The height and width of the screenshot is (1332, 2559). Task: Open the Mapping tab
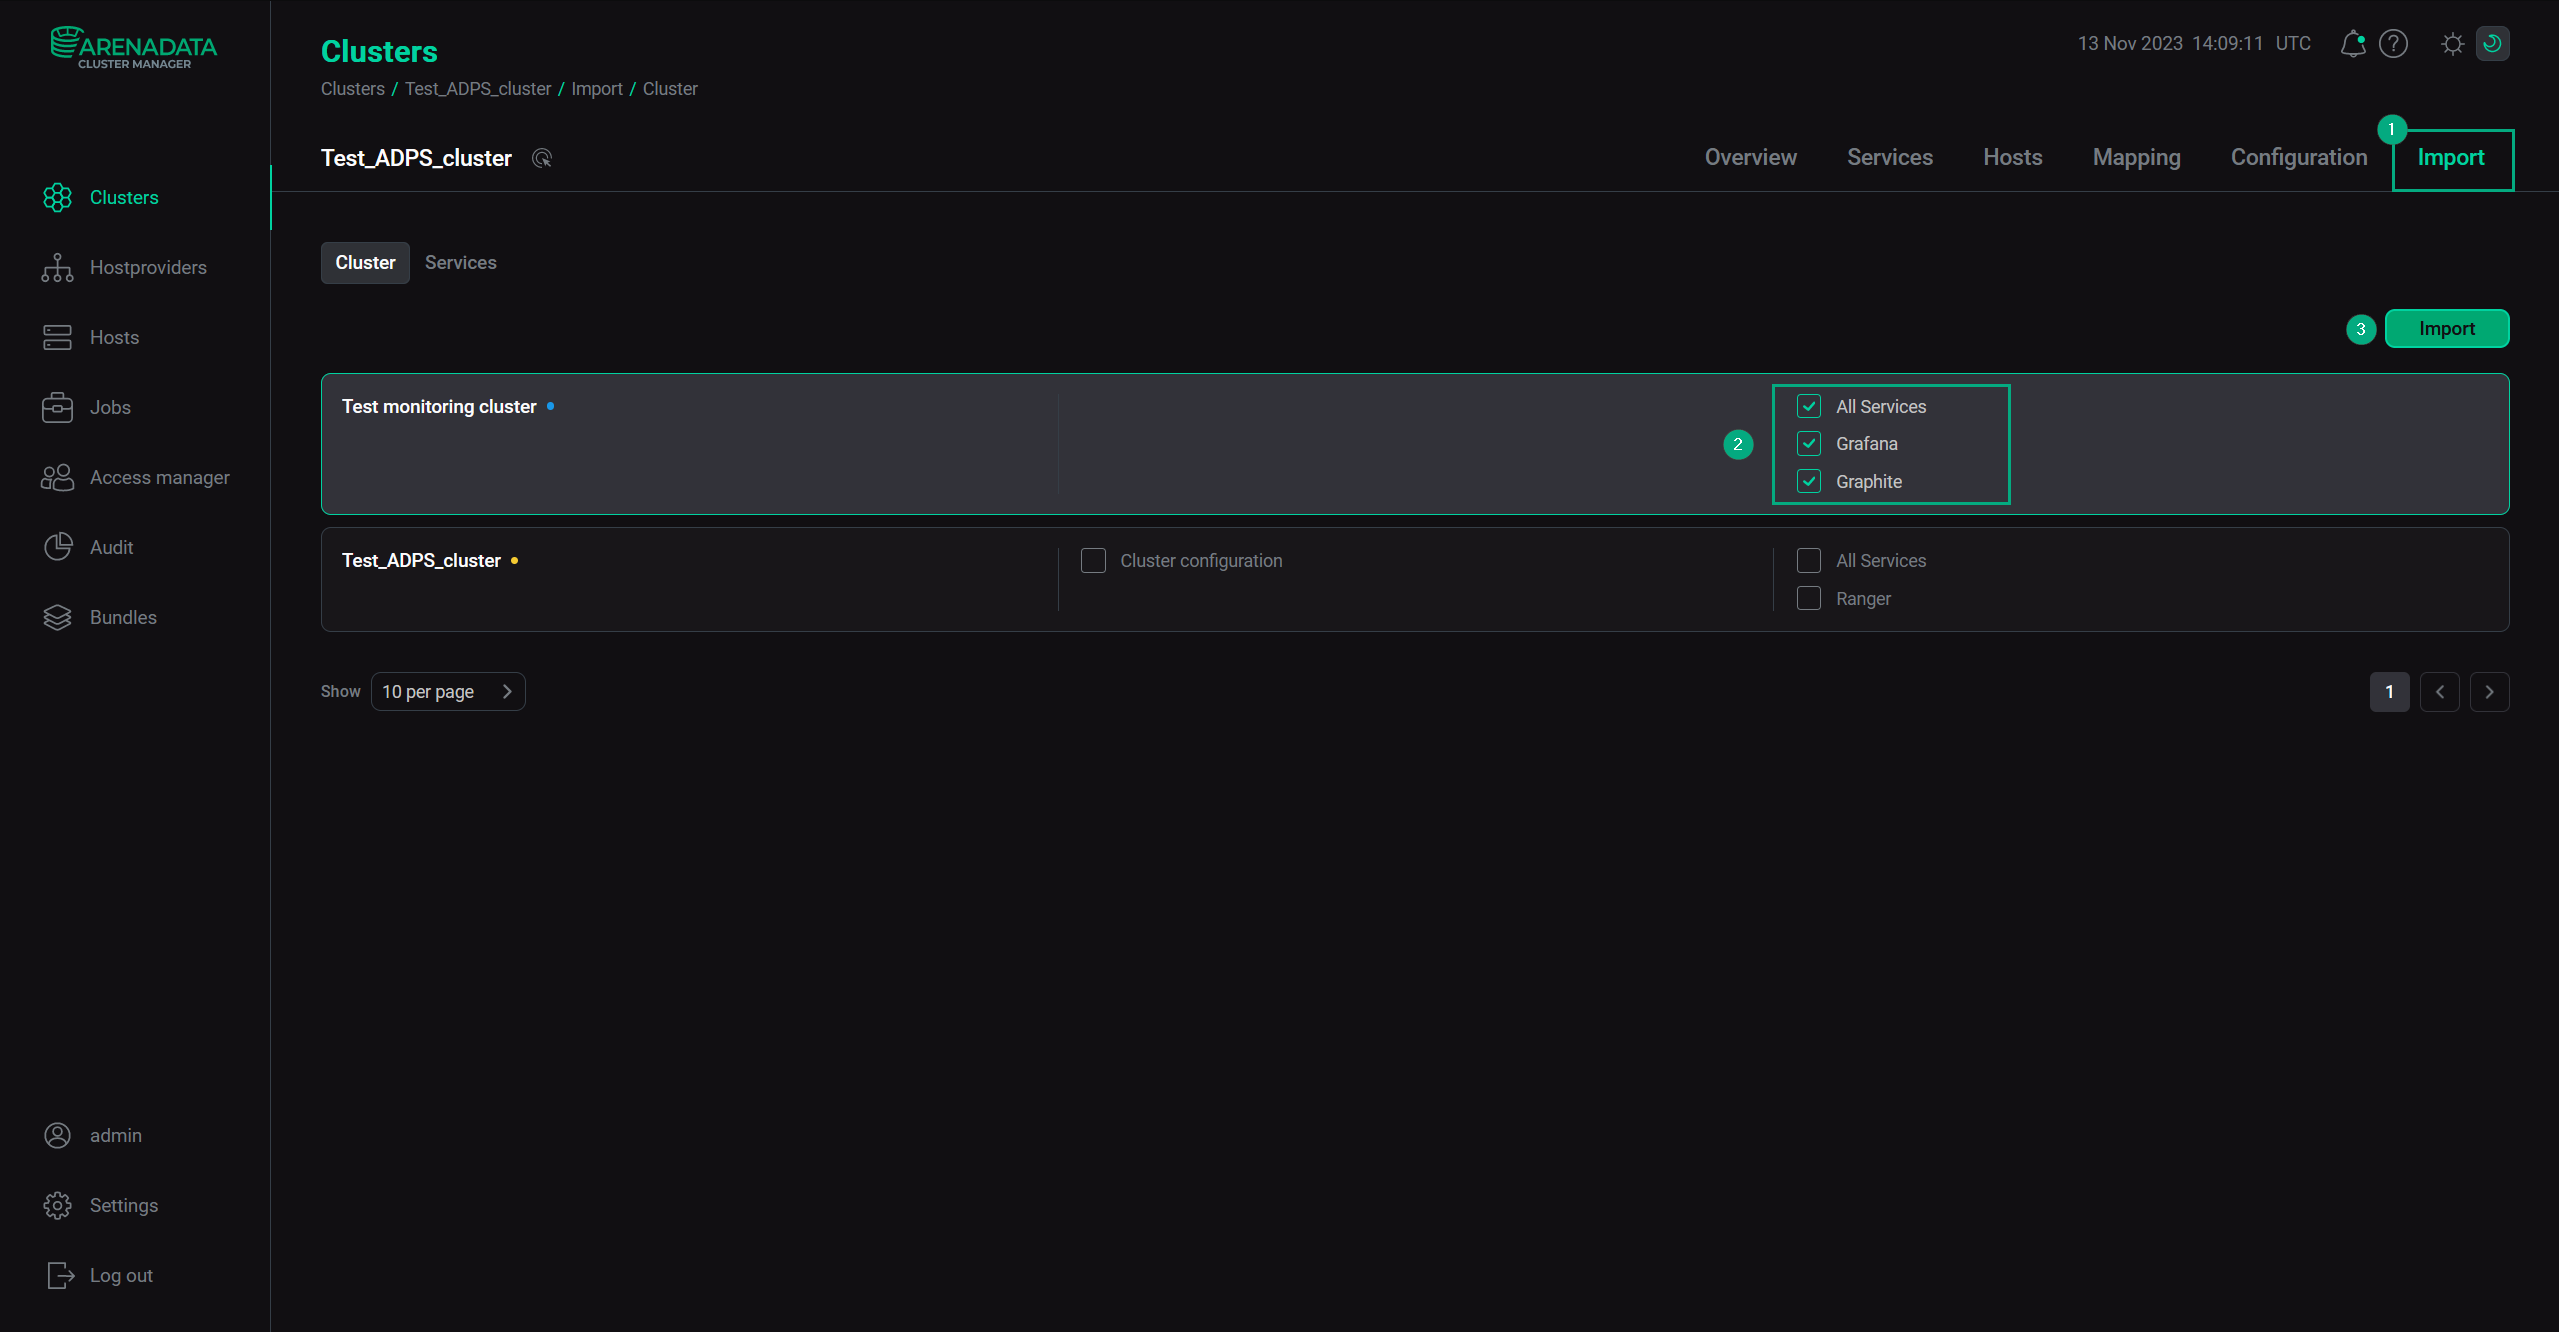pyautogui.click(x=2136, y=157)
